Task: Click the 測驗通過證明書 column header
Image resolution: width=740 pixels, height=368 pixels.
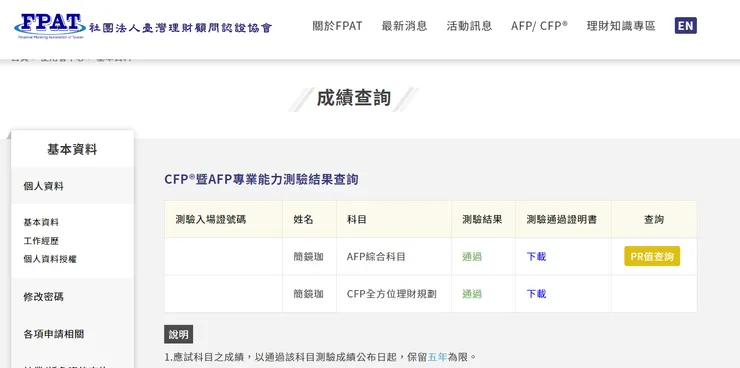Action: click(x=562, y=219)
